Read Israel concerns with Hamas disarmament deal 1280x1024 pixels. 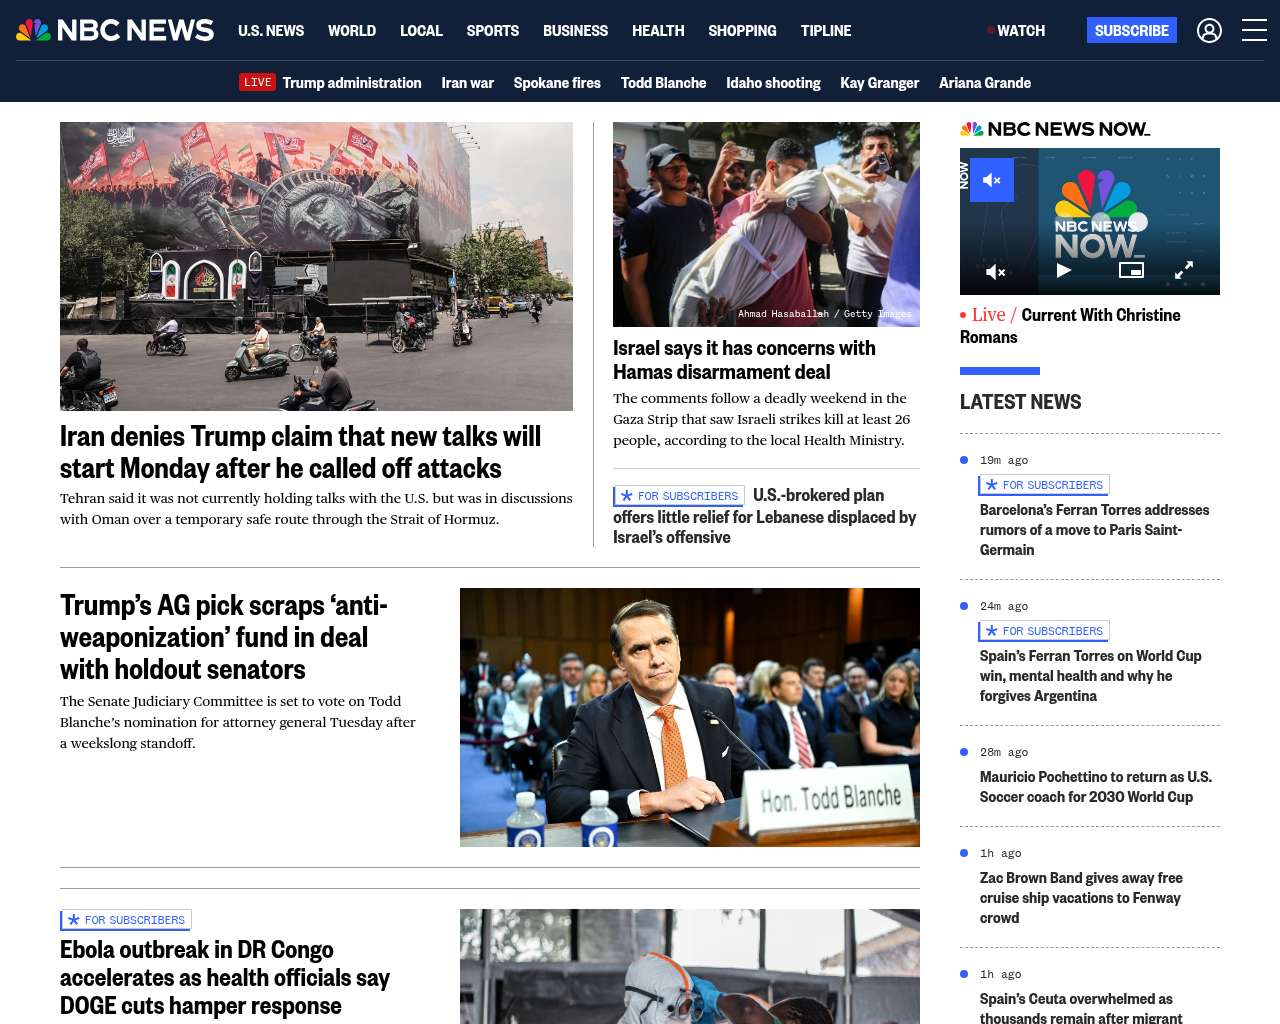pos(744,360)
